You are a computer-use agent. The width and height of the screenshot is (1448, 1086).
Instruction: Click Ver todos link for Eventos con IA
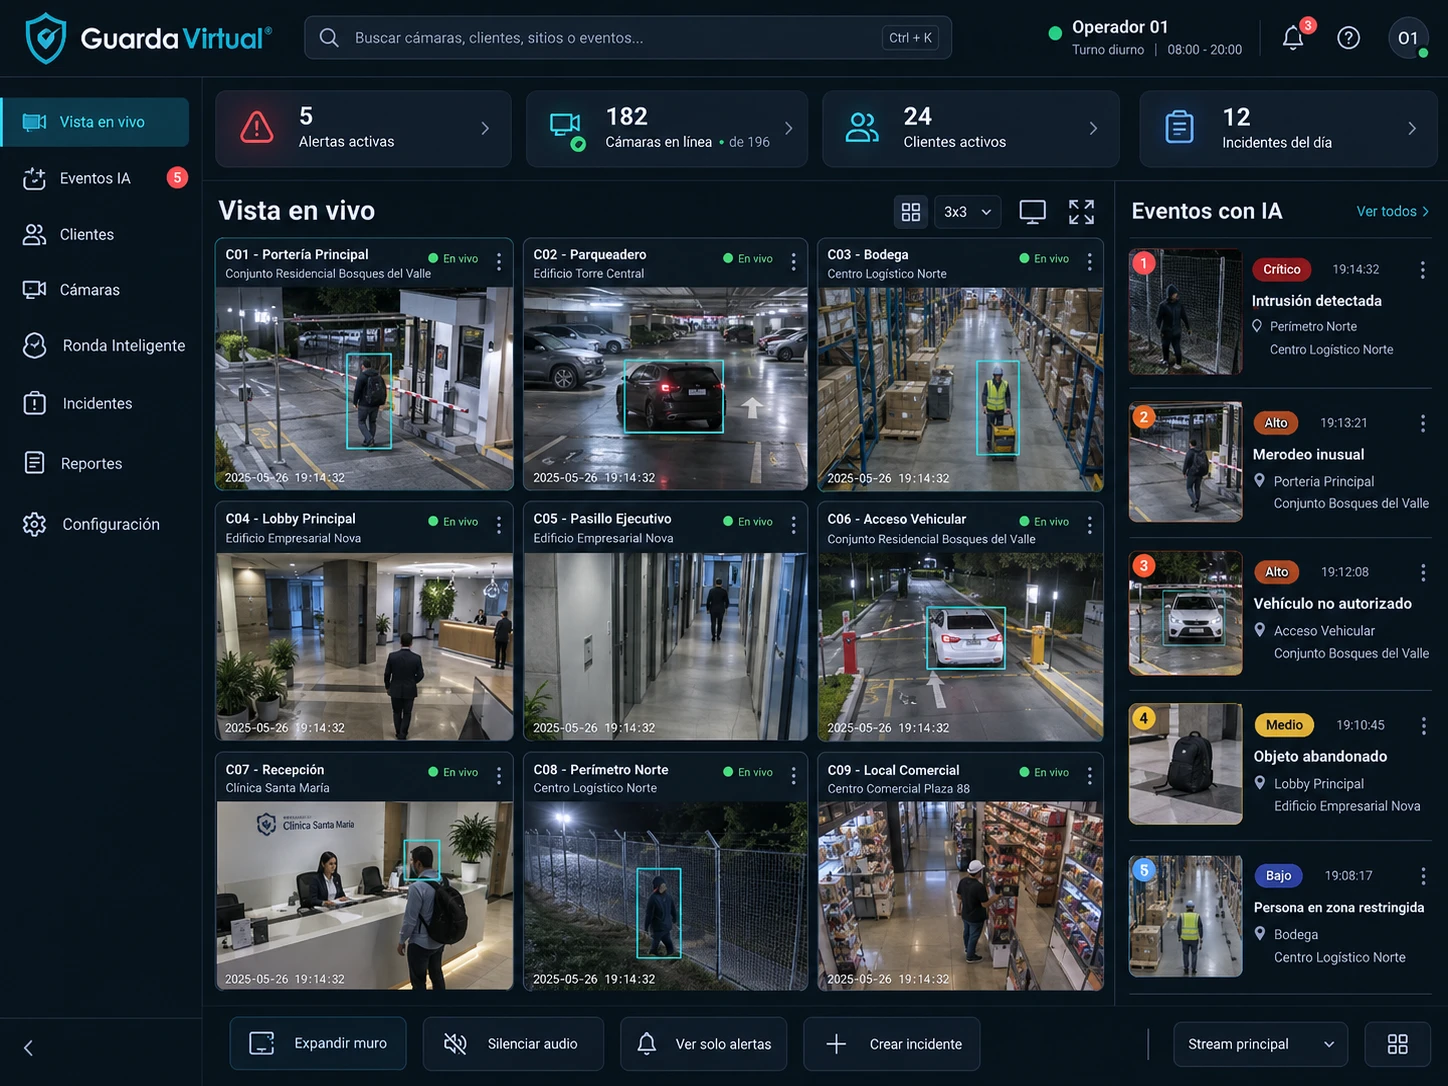1392,211
